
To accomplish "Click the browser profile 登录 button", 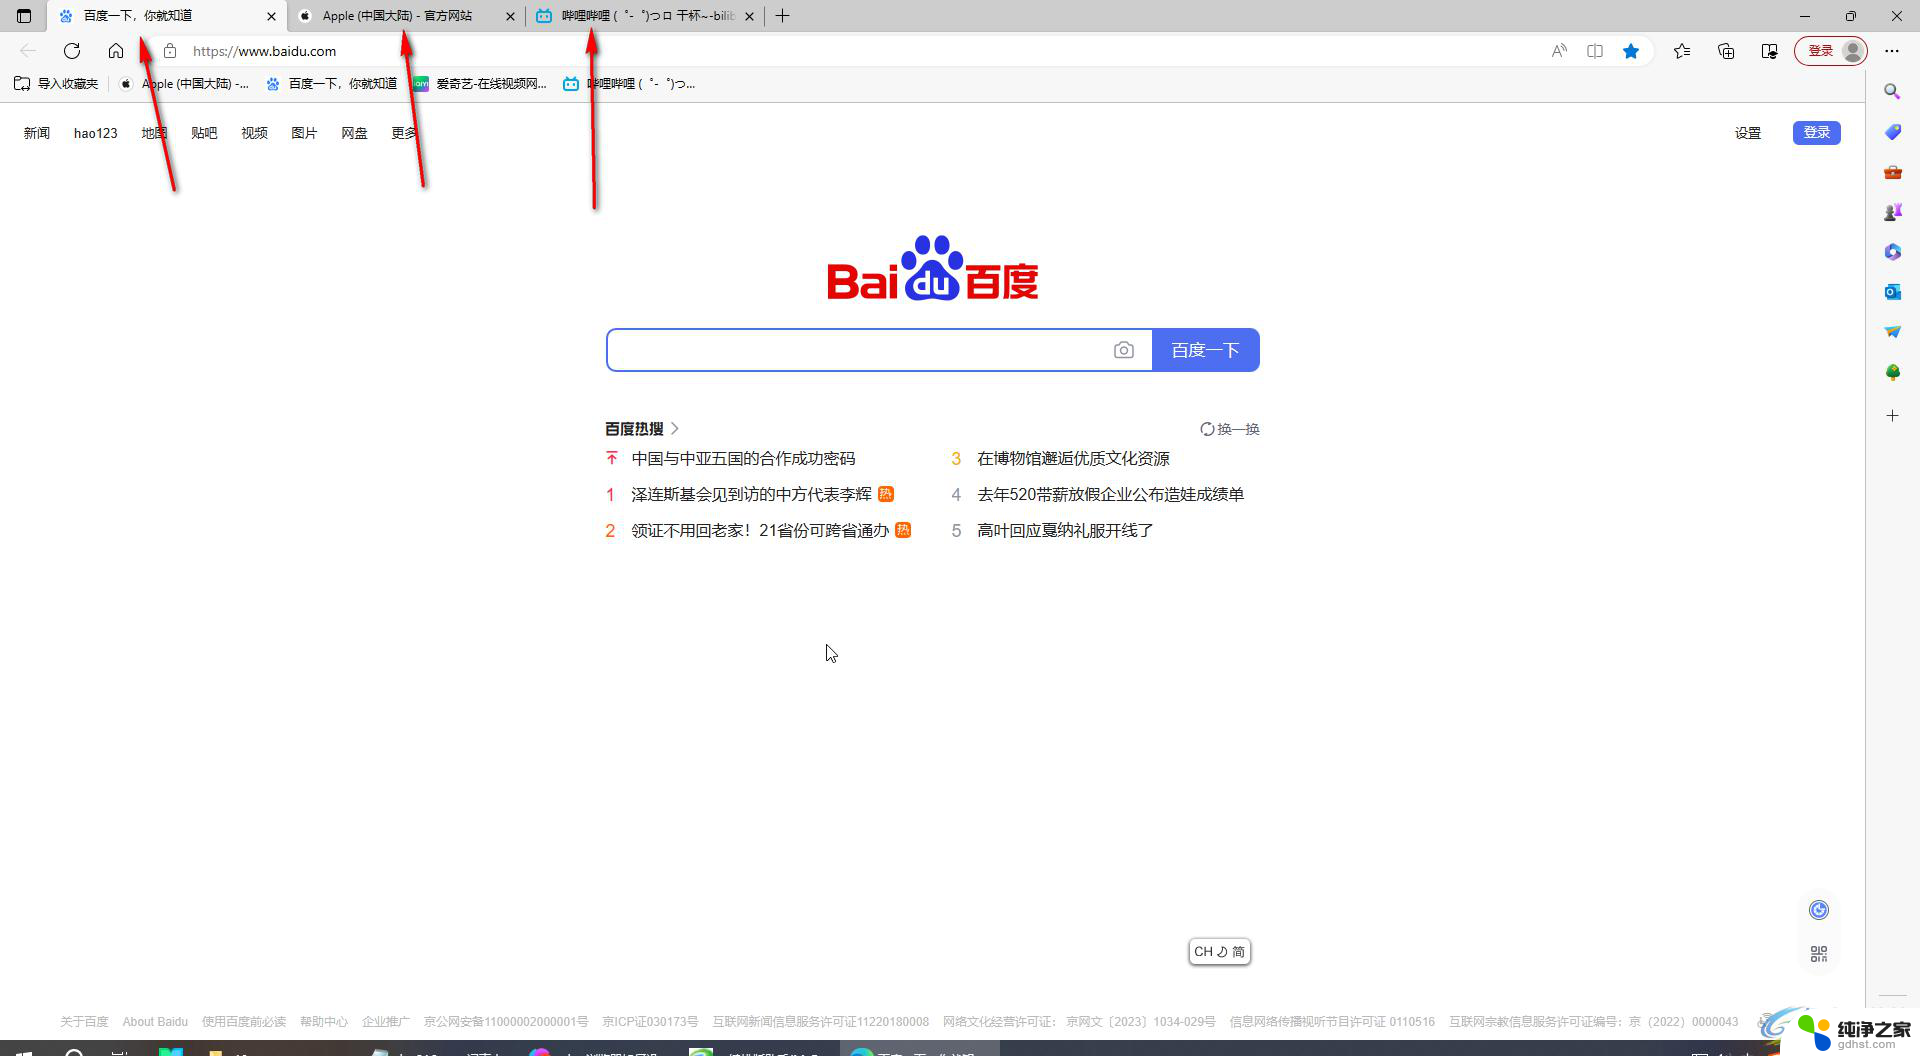I will 1831,51.
